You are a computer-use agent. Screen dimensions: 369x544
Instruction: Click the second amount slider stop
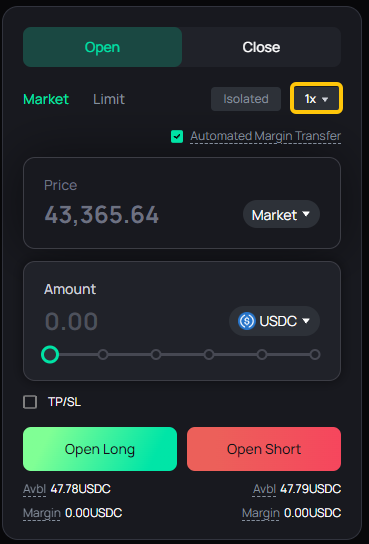tap(103, 355)
